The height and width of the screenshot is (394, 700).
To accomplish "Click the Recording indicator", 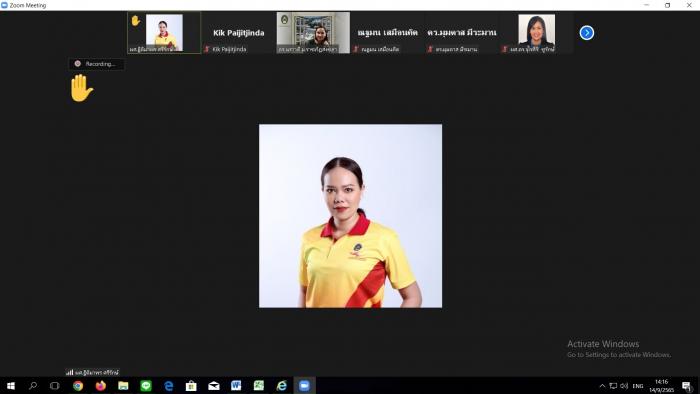I will [x=96, y=64].
